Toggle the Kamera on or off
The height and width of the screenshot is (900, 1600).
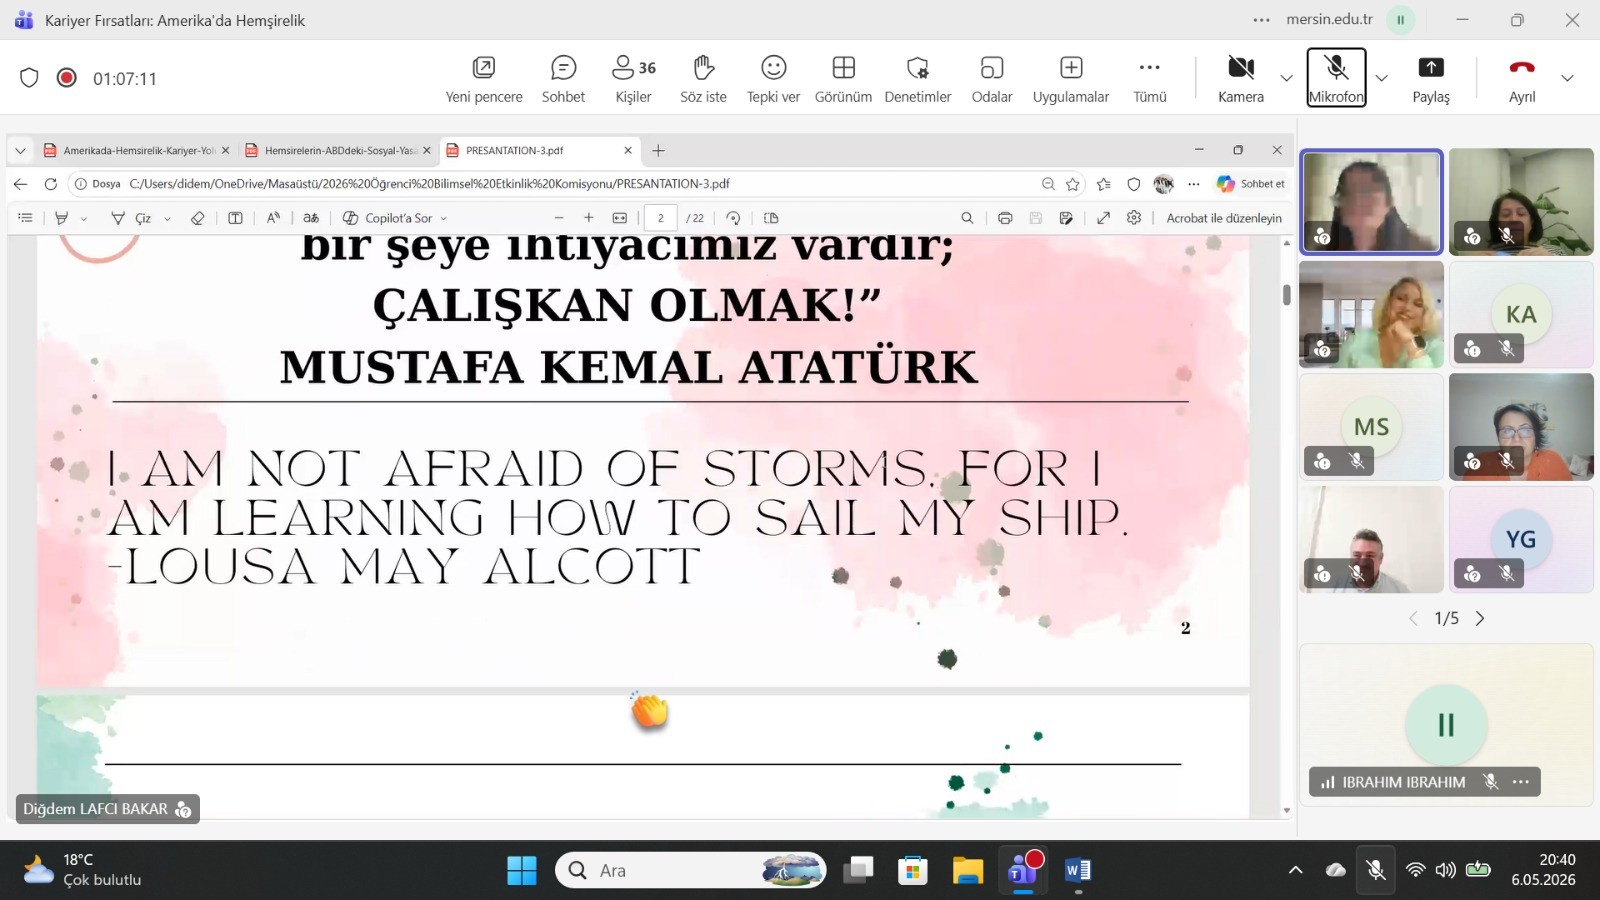pos(1241,79)
